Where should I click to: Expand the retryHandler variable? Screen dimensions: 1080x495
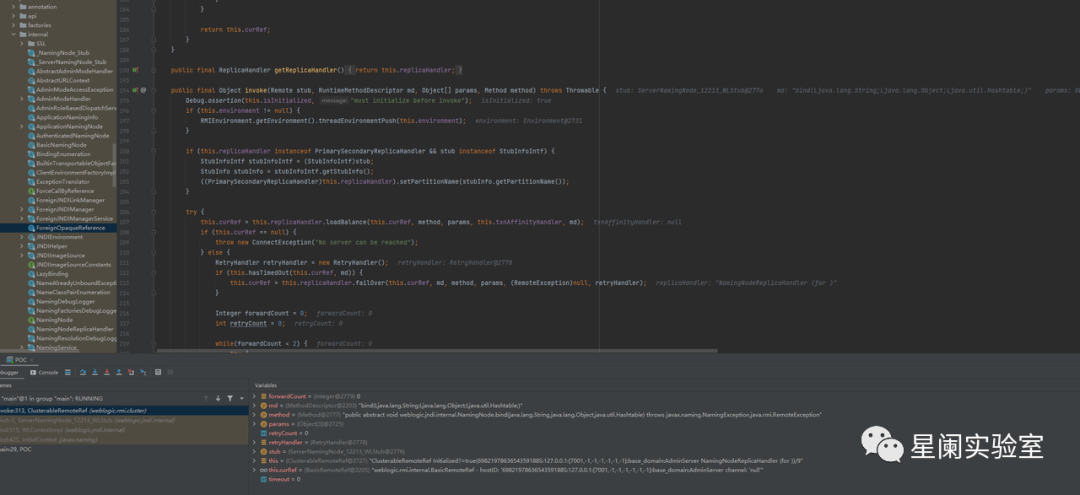click(x=254, y=442)
